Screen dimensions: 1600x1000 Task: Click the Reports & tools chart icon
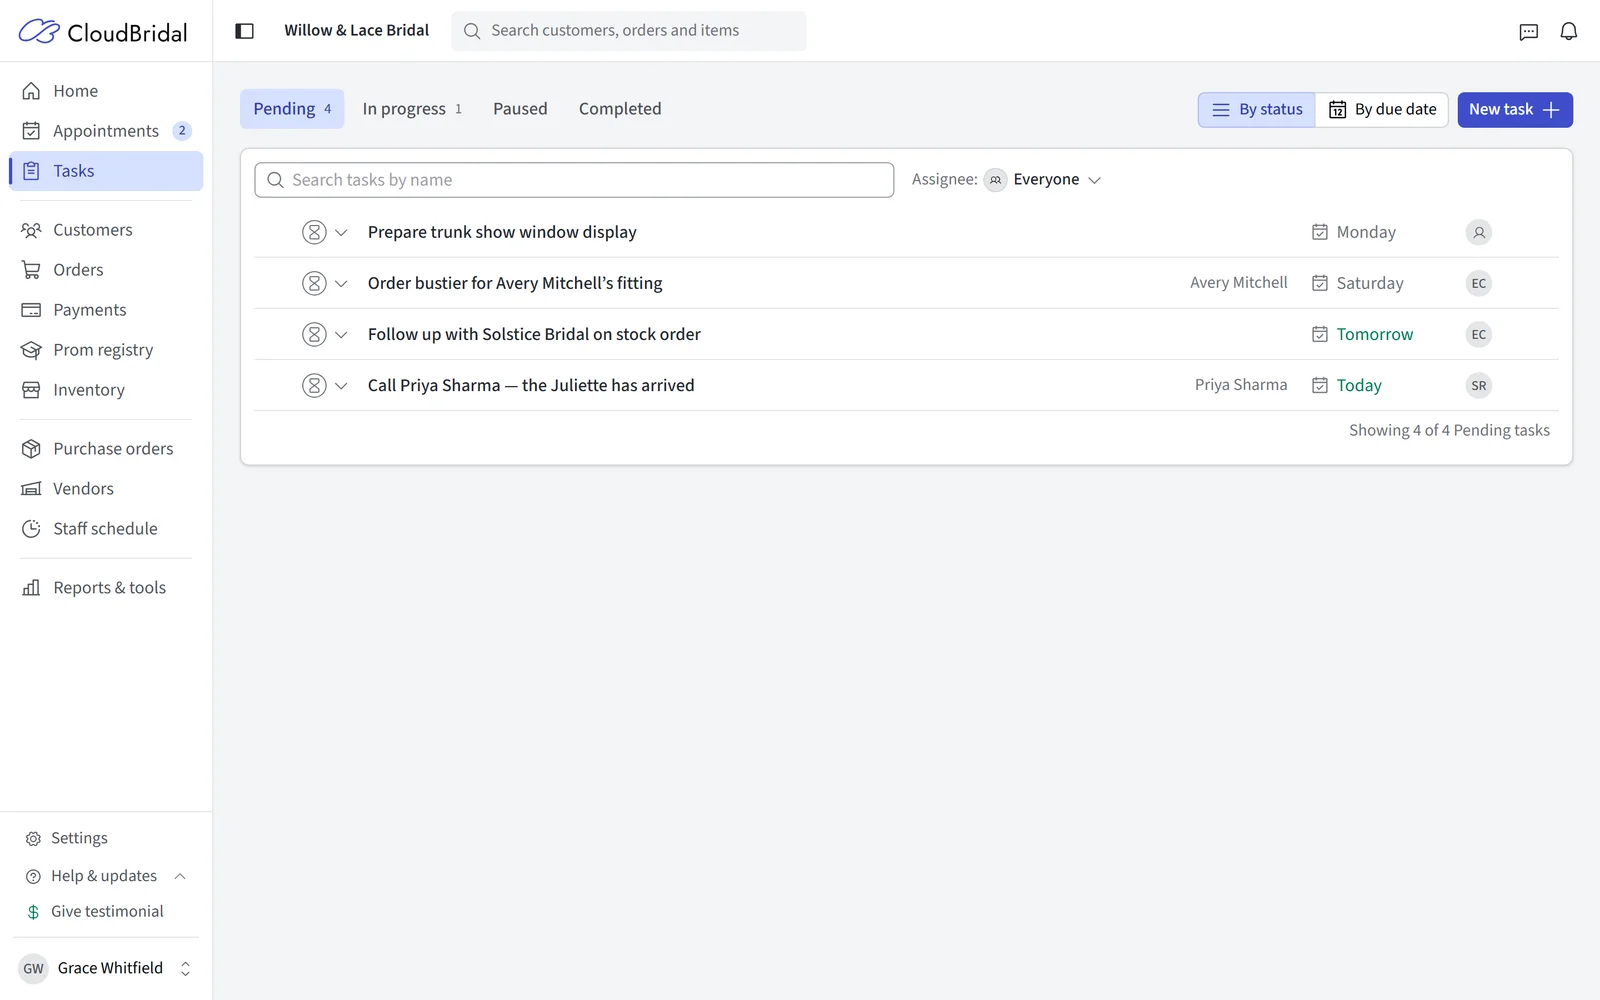(x=31, y=588)
